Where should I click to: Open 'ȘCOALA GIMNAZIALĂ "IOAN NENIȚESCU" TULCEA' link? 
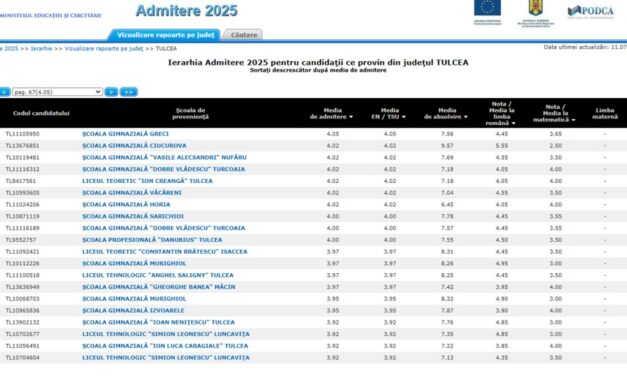[x=158, y=322]
